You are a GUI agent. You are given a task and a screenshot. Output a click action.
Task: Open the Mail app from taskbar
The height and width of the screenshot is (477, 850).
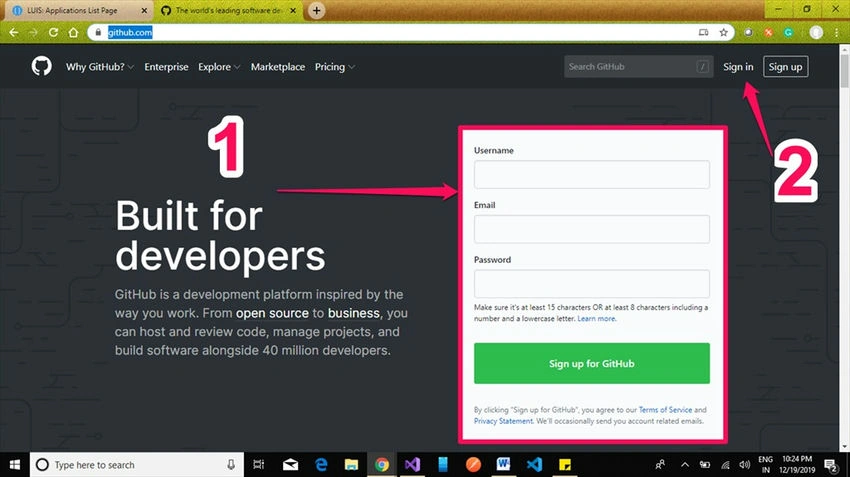click(x=290, y=465)
